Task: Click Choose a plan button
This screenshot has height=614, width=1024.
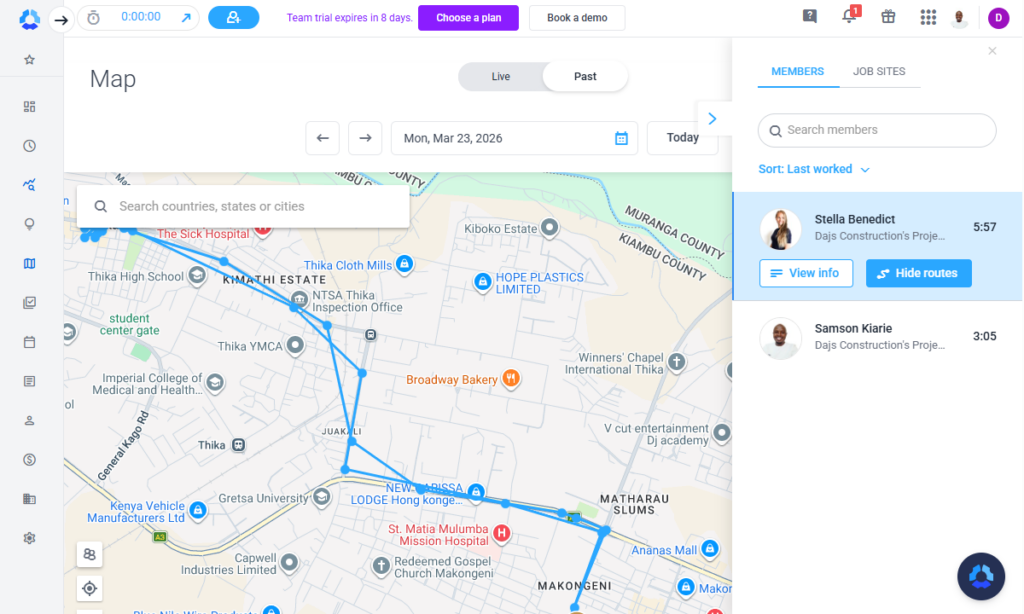Action: point(468,18)
